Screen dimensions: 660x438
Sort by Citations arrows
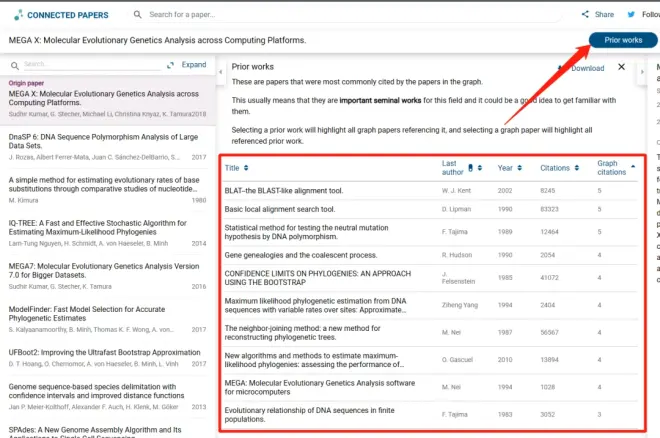pyautogui.click(x=577, y=168)
